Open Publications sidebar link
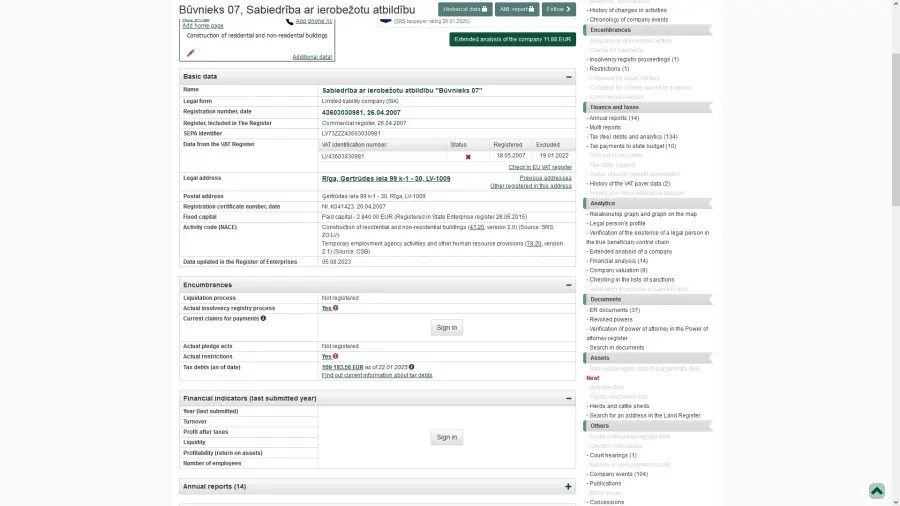The image size is (900, 506). (605, 484)
